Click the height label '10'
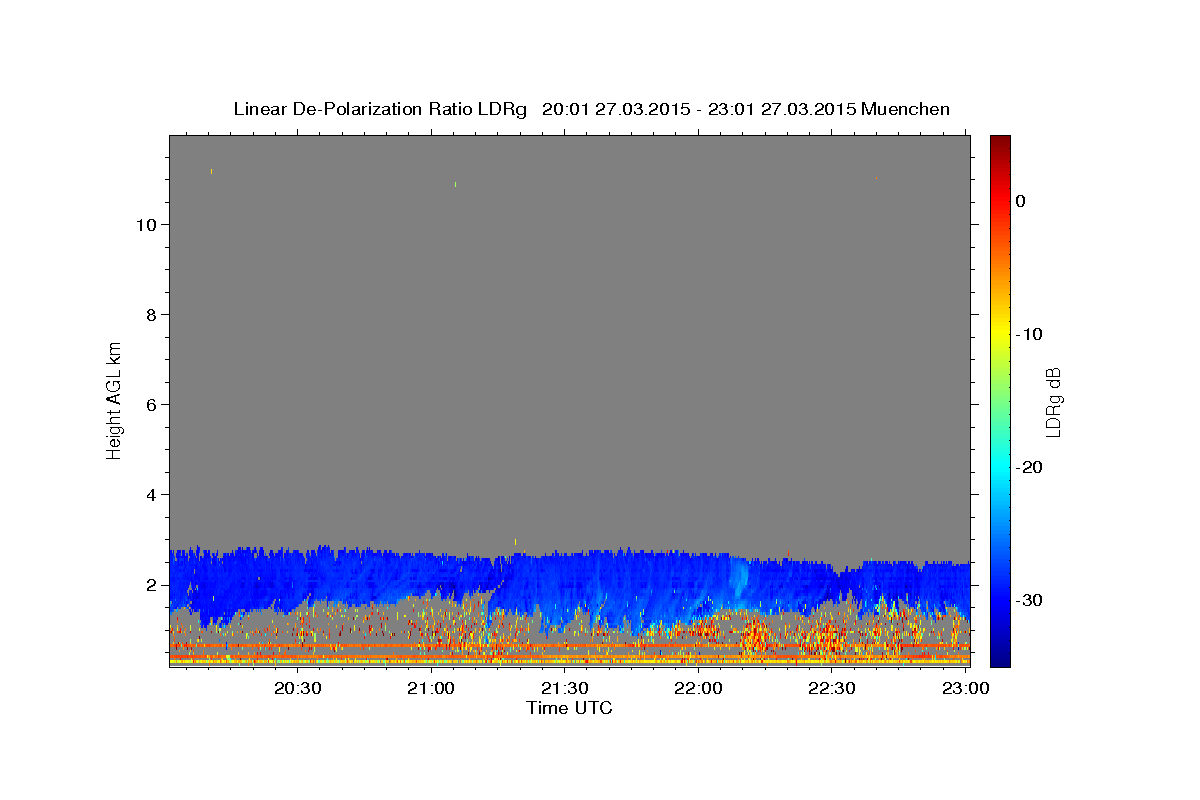Image resolution: width=1200 pixels, height=800 pixels. point(145,225)
